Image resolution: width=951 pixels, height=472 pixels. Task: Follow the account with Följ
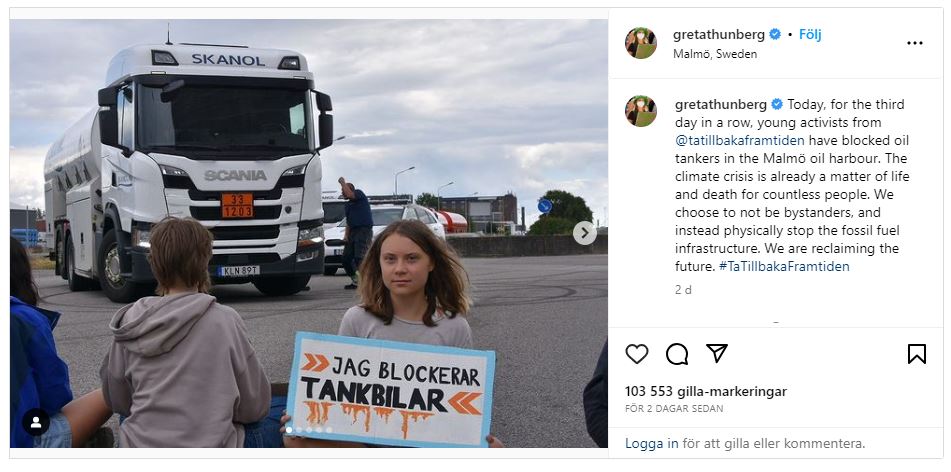(x=810, y=35)
